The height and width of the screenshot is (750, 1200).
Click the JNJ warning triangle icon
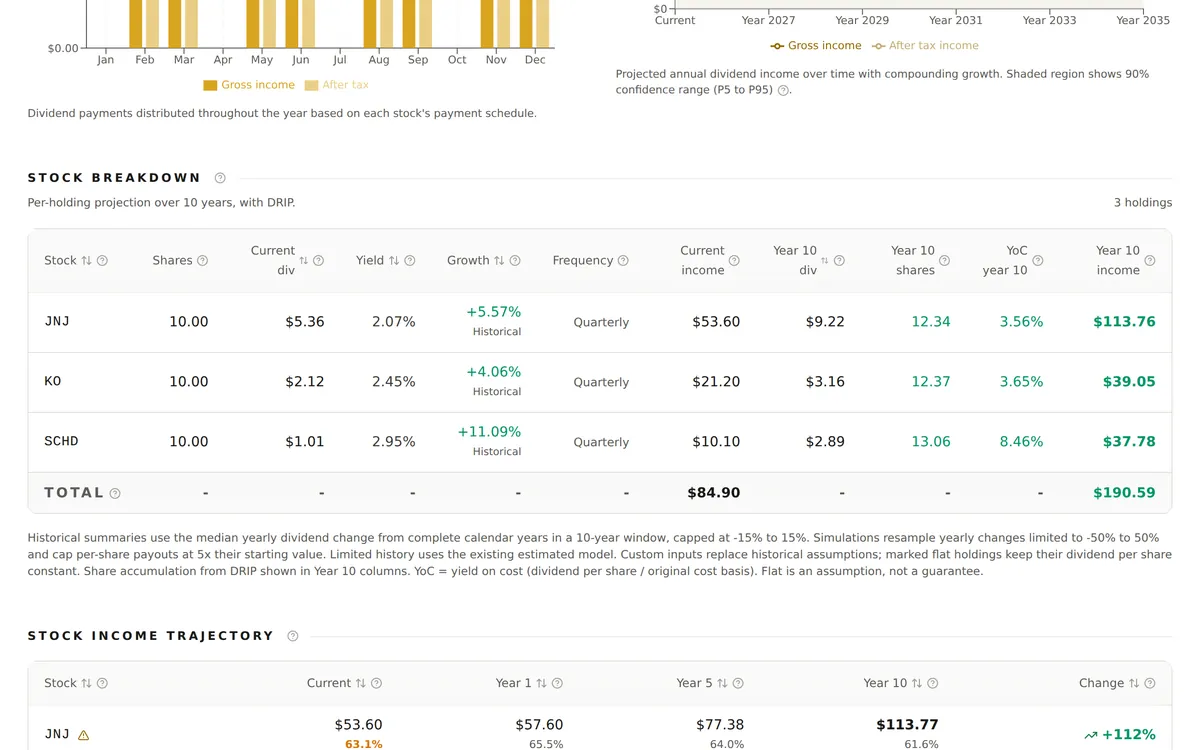point(84,735)
